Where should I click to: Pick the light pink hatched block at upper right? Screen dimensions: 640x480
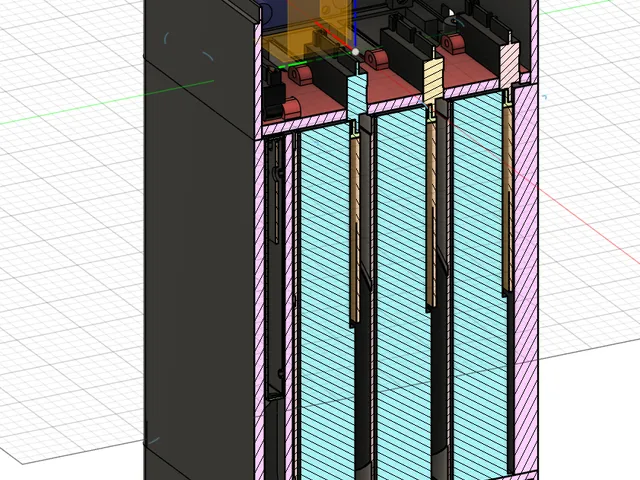click(x=510, y=65)
